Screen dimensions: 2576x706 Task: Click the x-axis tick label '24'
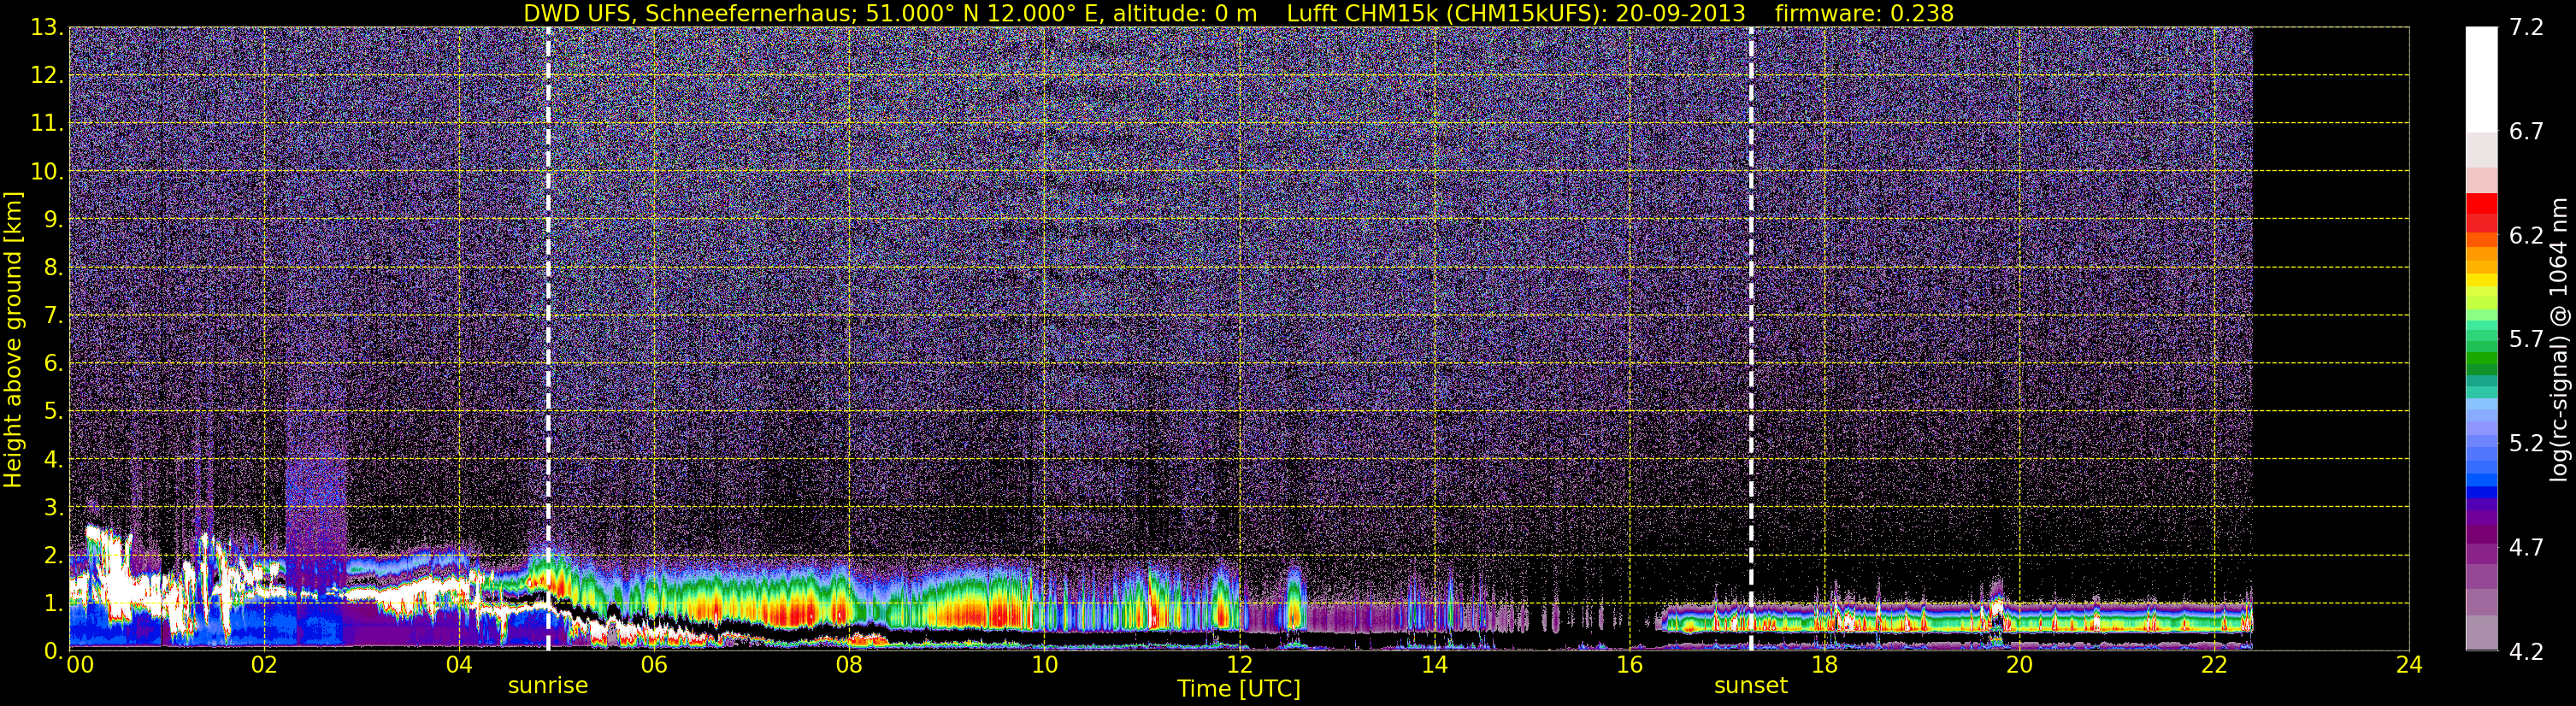(2409, 665)
